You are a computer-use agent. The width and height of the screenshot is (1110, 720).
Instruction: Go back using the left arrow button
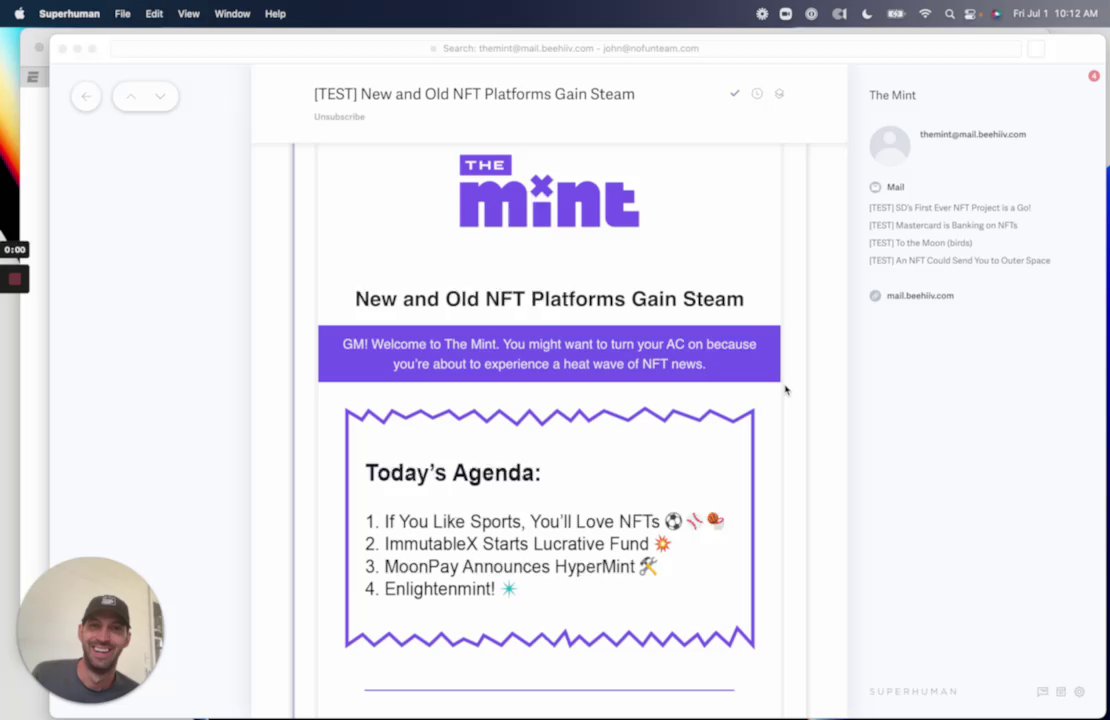pyautogui.click(x=86, y=96)
